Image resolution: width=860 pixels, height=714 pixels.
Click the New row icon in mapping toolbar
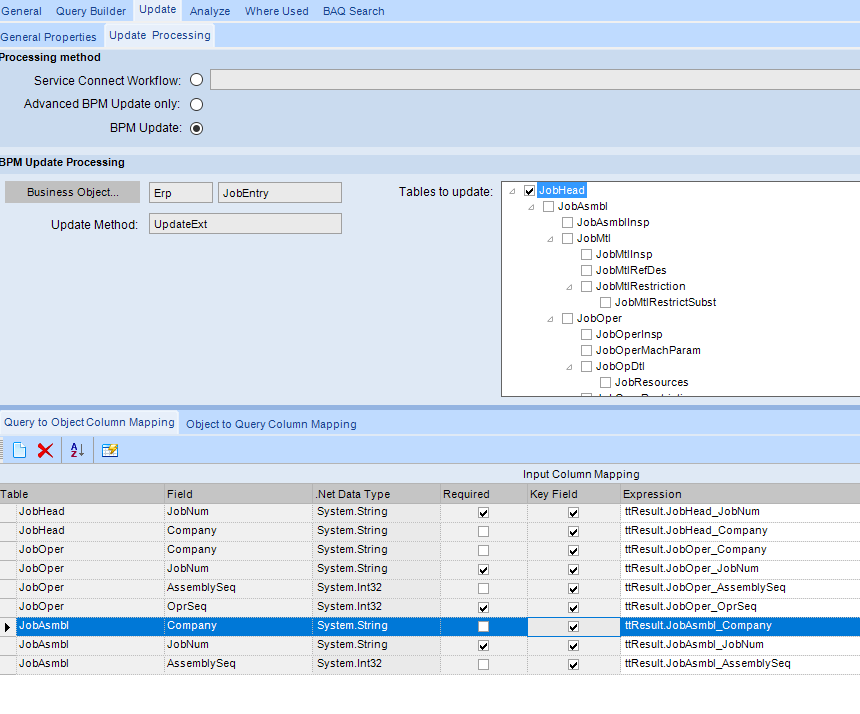19,451
